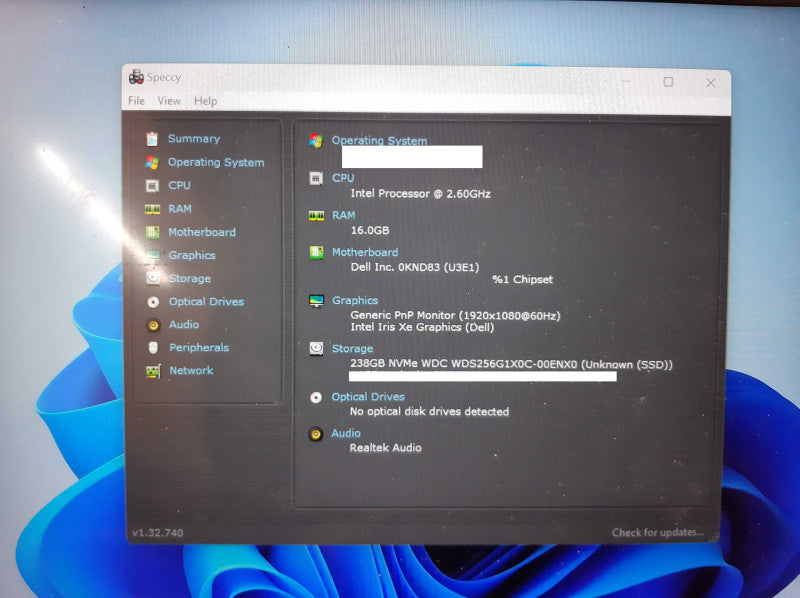Click the Audio speaker icon in summary pane
800x598 pixels.
[x=316, y=434]
